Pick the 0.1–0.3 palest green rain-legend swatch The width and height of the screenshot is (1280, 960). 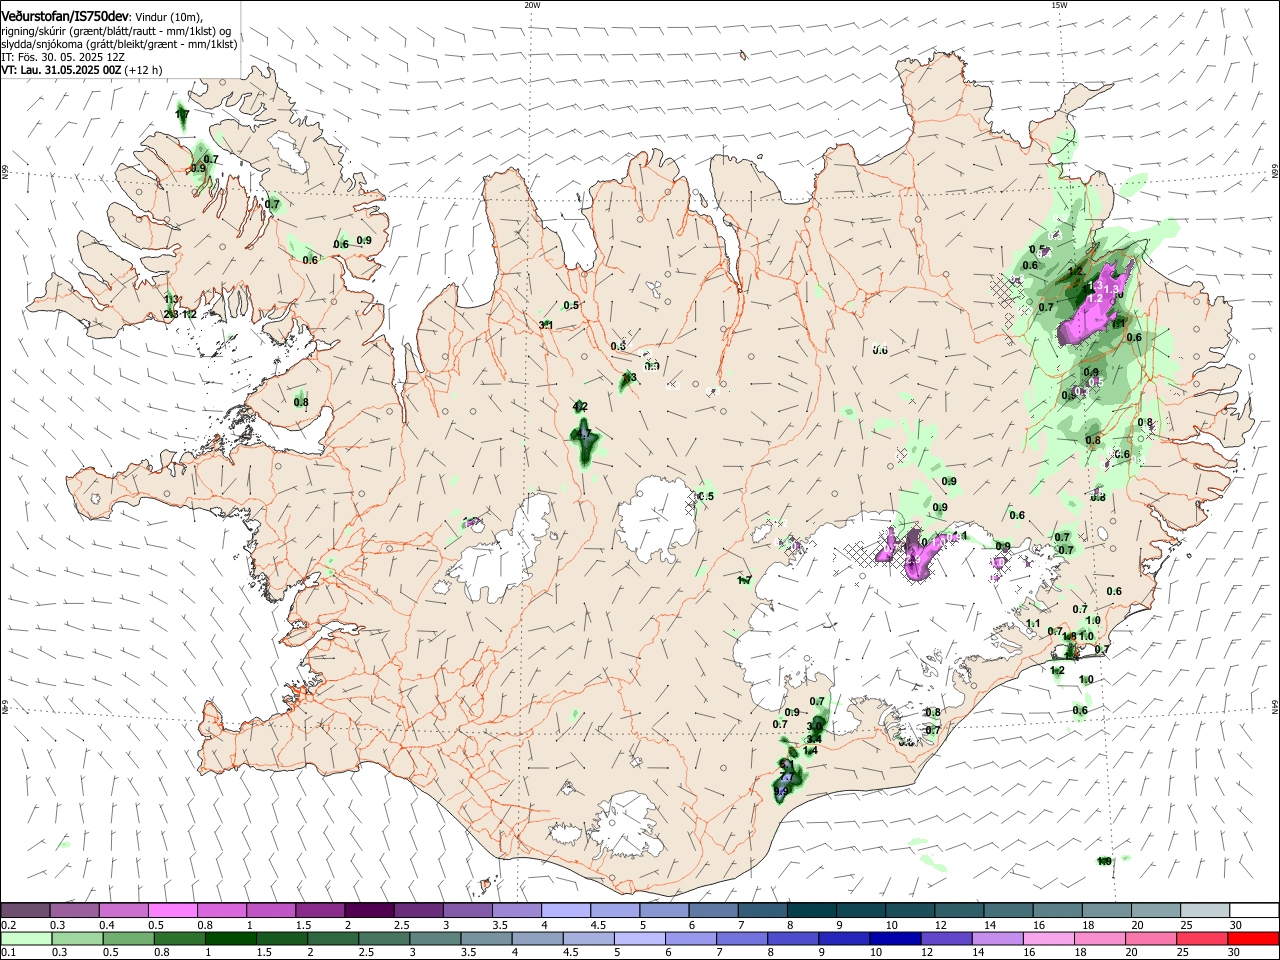click(x=26, y=938)
